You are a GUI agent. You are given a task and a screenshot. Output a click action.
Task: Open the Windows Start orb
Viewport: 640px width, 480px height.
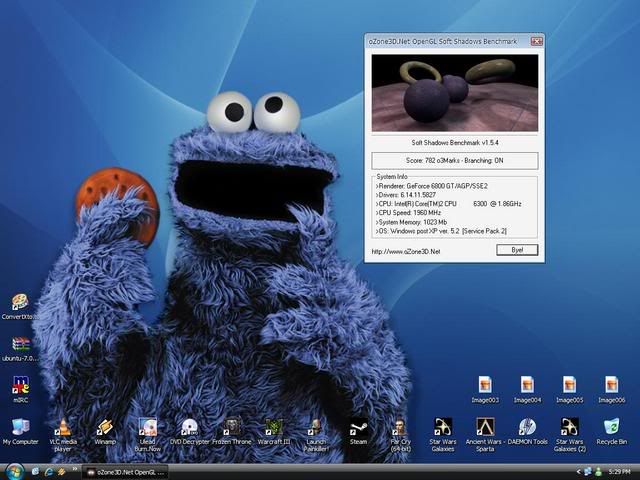(x=15, y=472)
